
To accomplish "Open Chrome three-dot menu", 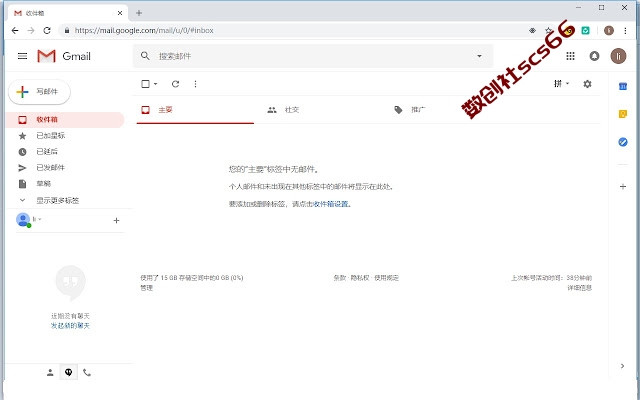I will click(x=625, y=30).
